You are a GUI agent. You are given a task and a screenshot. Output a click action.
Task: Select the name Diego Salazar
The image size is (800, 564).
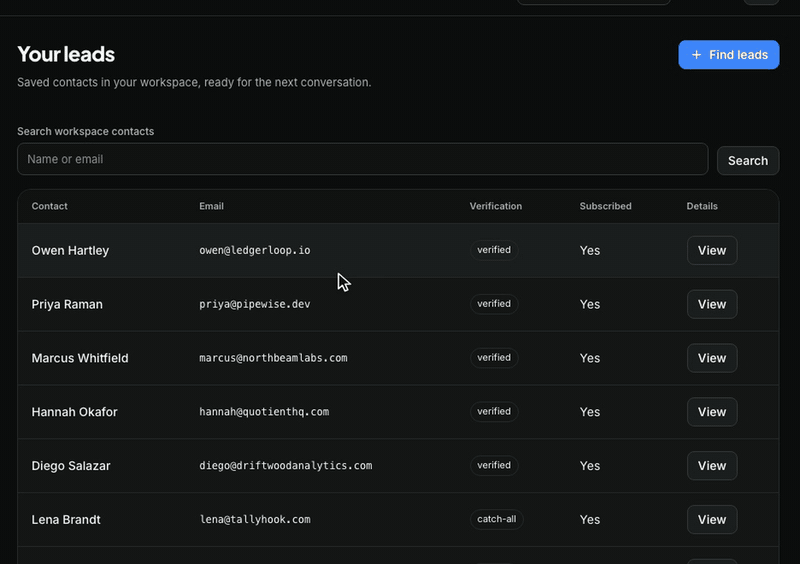[x=71, y=465]
